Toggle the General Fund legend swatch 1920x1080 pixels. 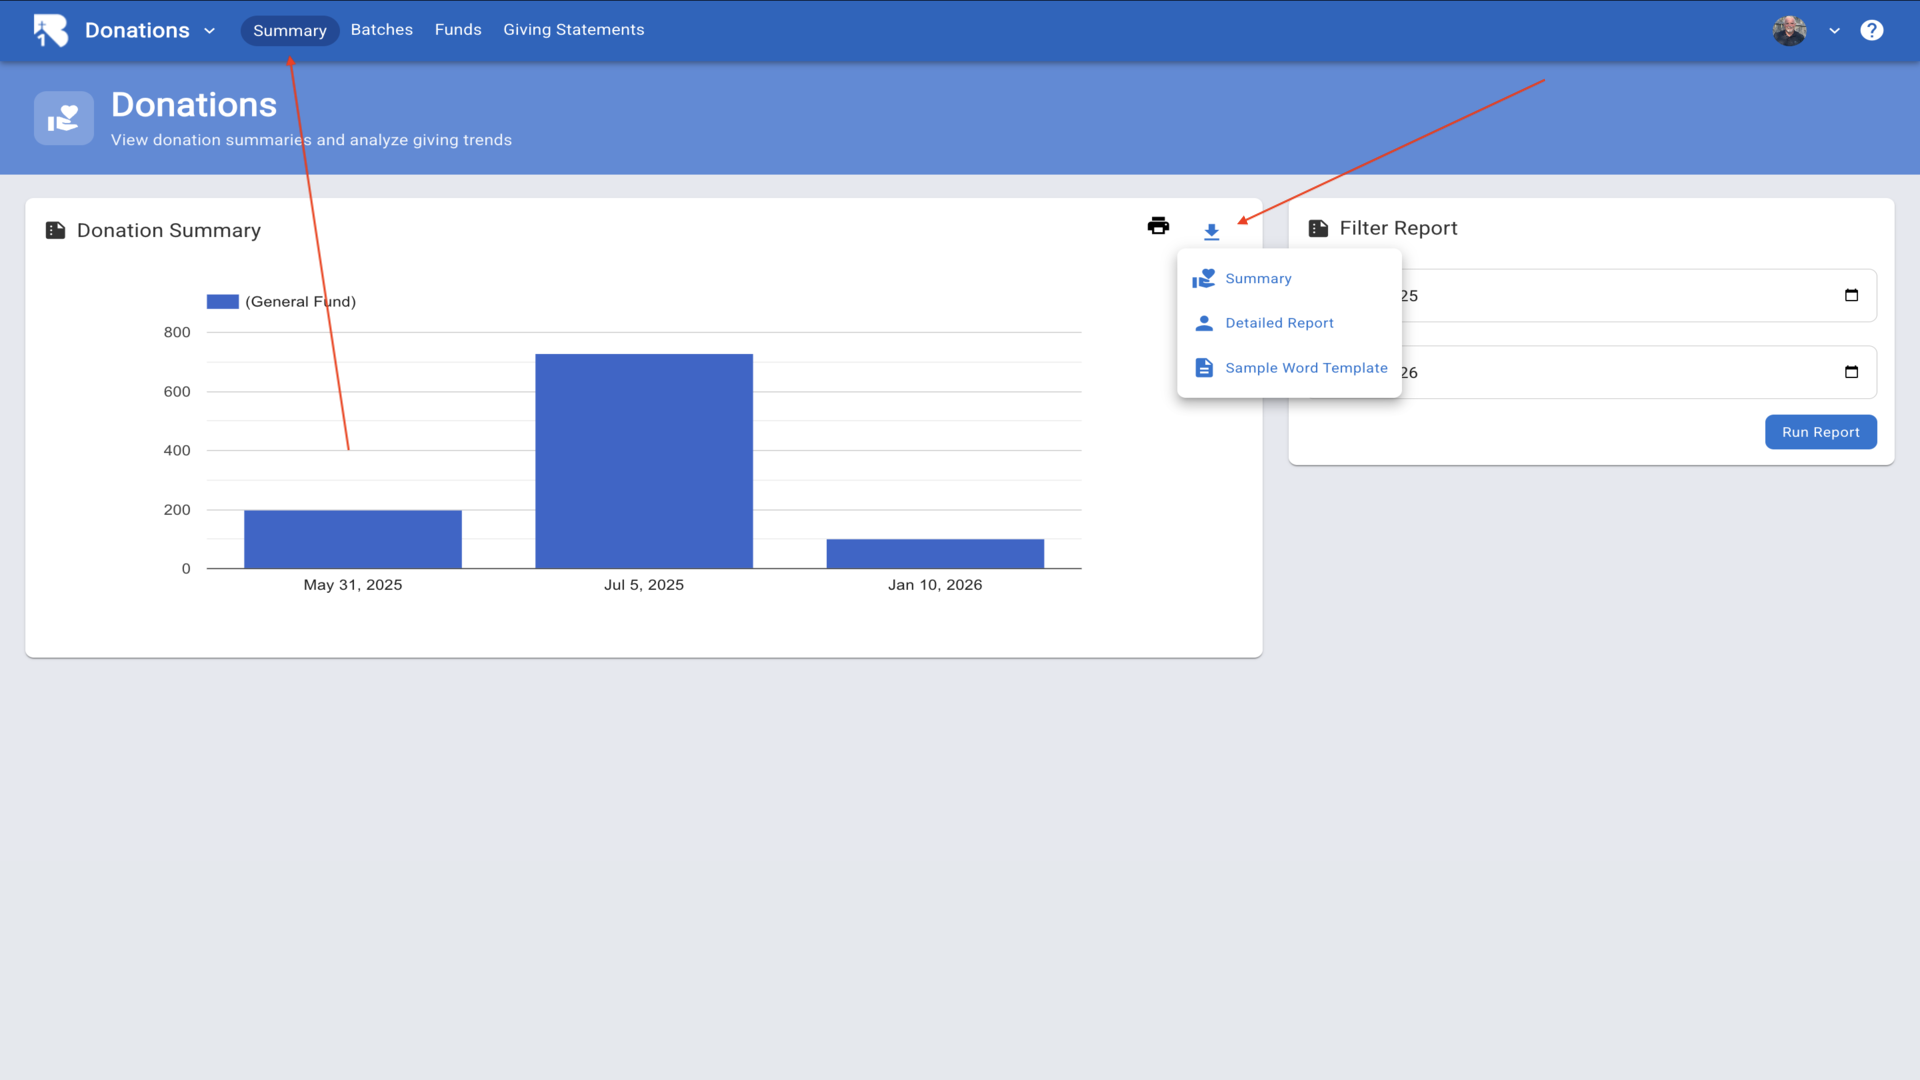coord(222,301)
